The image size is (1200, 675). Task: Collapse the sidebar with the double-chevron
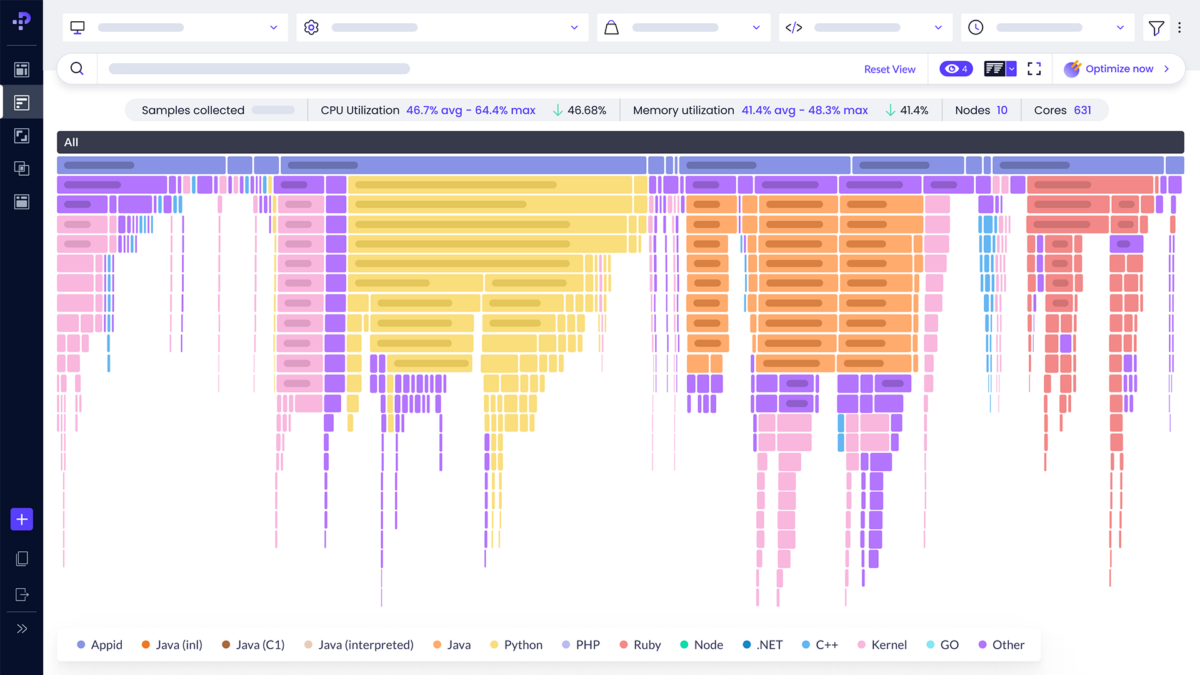pos(21,628)
